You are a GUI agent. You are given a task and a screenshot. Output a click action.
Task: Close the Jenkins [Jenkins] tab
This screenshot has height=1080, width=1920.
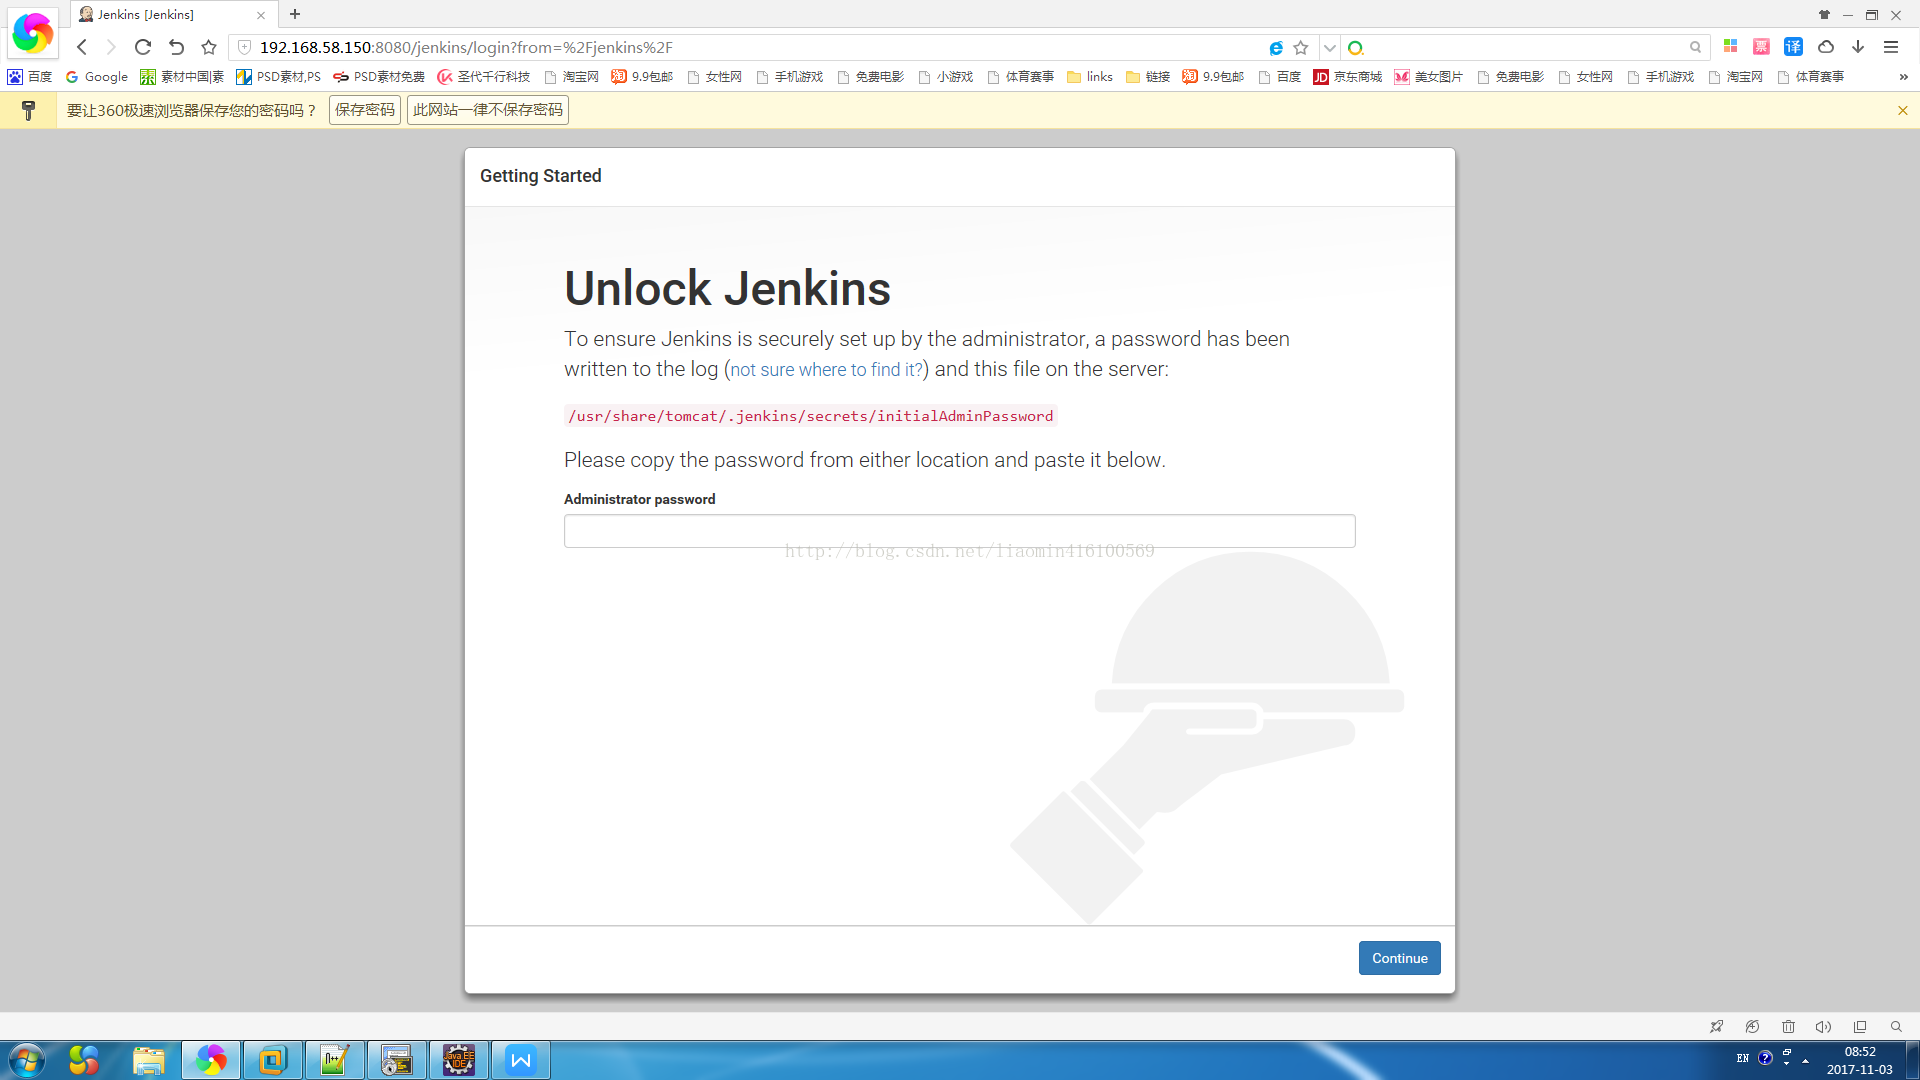click(261, 15)
